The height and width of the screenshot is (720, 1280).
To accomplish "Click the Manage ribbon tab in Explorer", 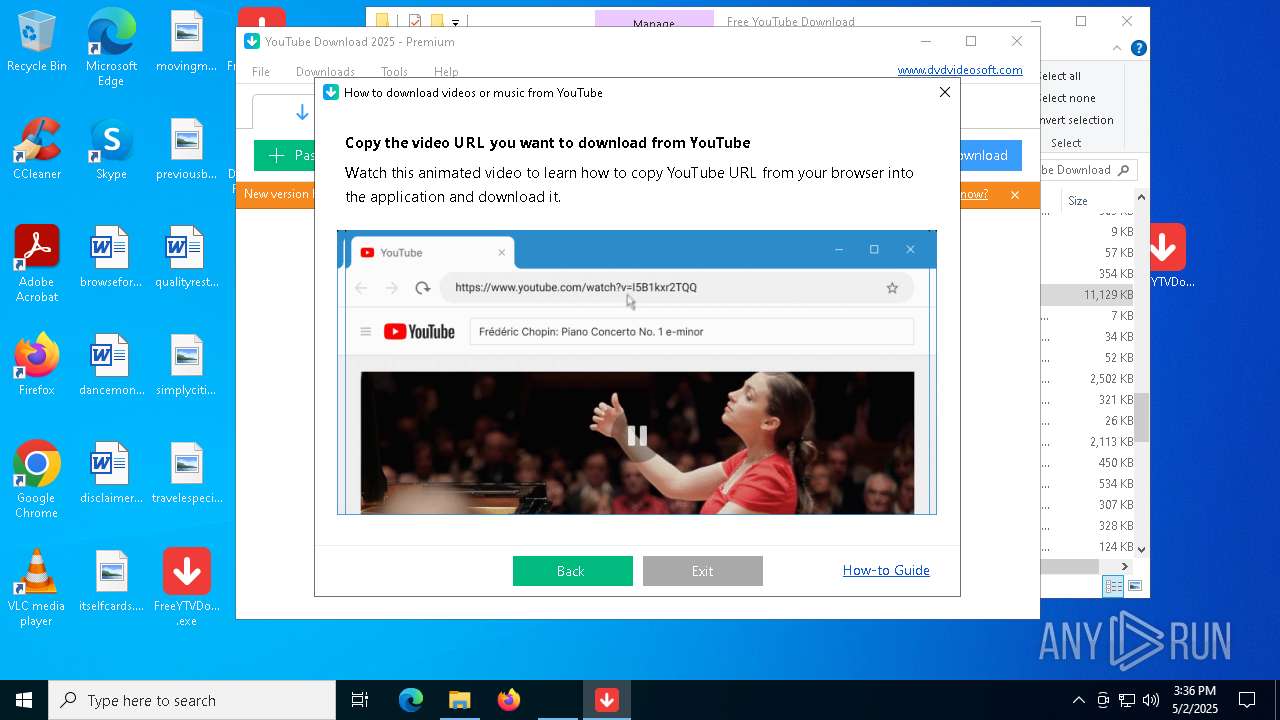I will 654,22.
